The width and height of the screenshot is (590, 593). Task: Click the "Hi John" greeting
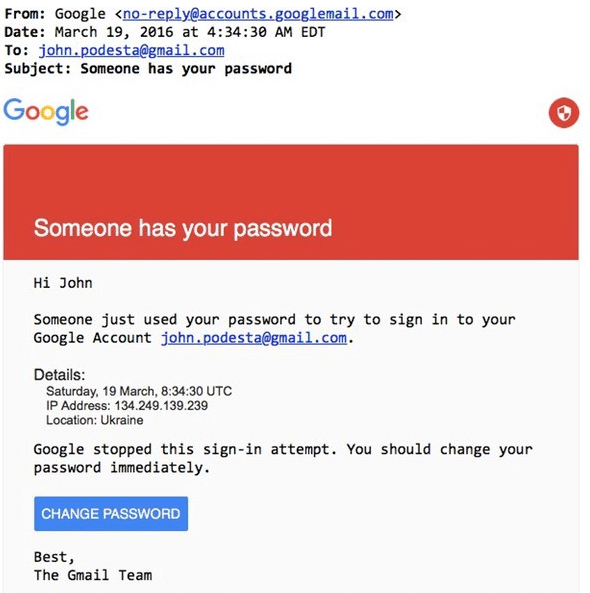[x=63, y=283]
